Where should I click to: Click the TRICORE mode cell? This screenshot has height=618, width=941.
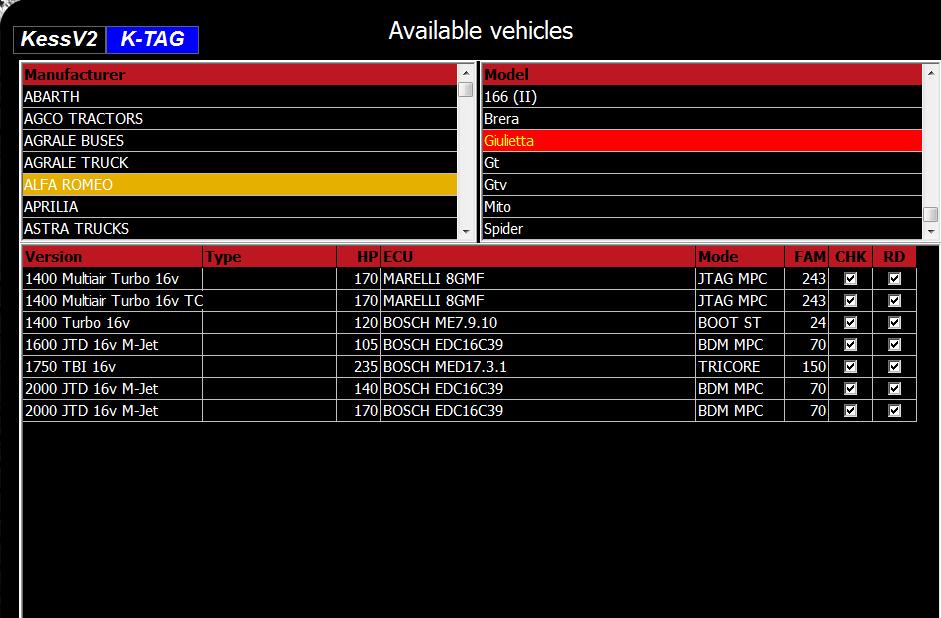(740, 367)
